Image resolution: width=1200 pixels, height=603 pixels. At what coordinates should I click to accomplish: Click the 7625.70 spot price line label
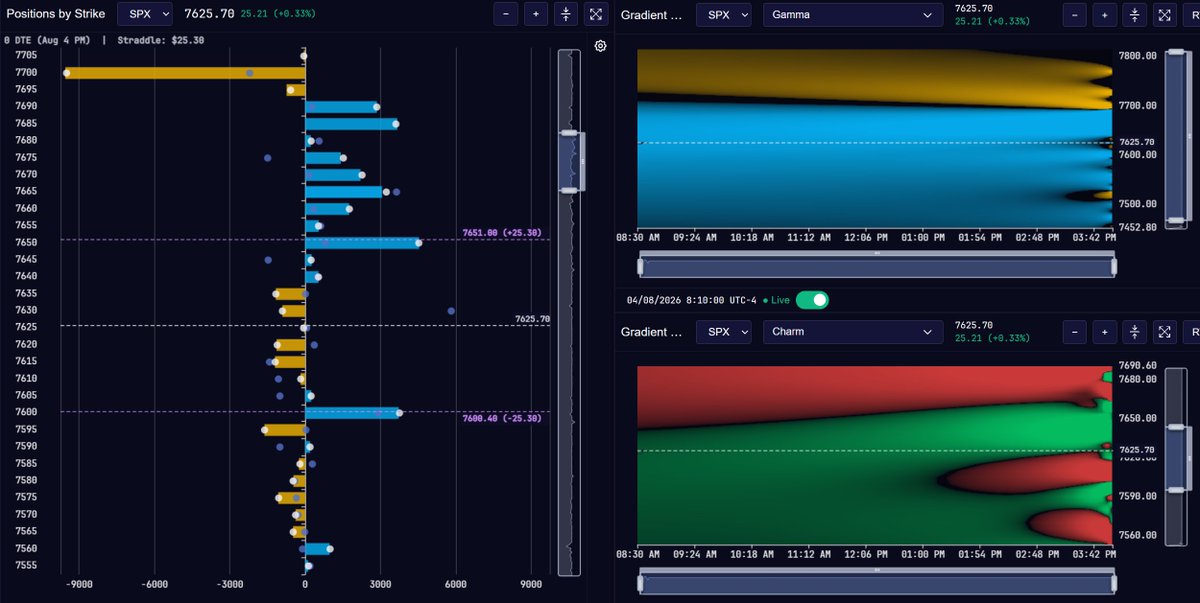tap(532, 319)
